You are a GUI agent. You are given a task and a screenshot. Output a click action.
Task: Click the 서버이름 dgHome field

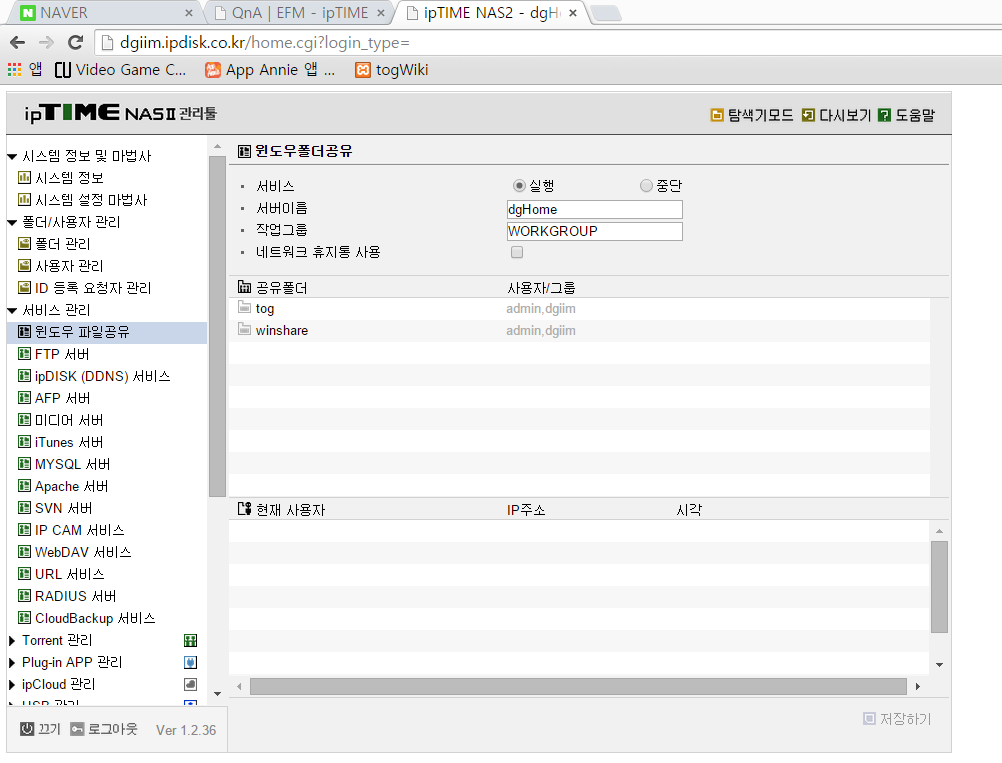594,210
